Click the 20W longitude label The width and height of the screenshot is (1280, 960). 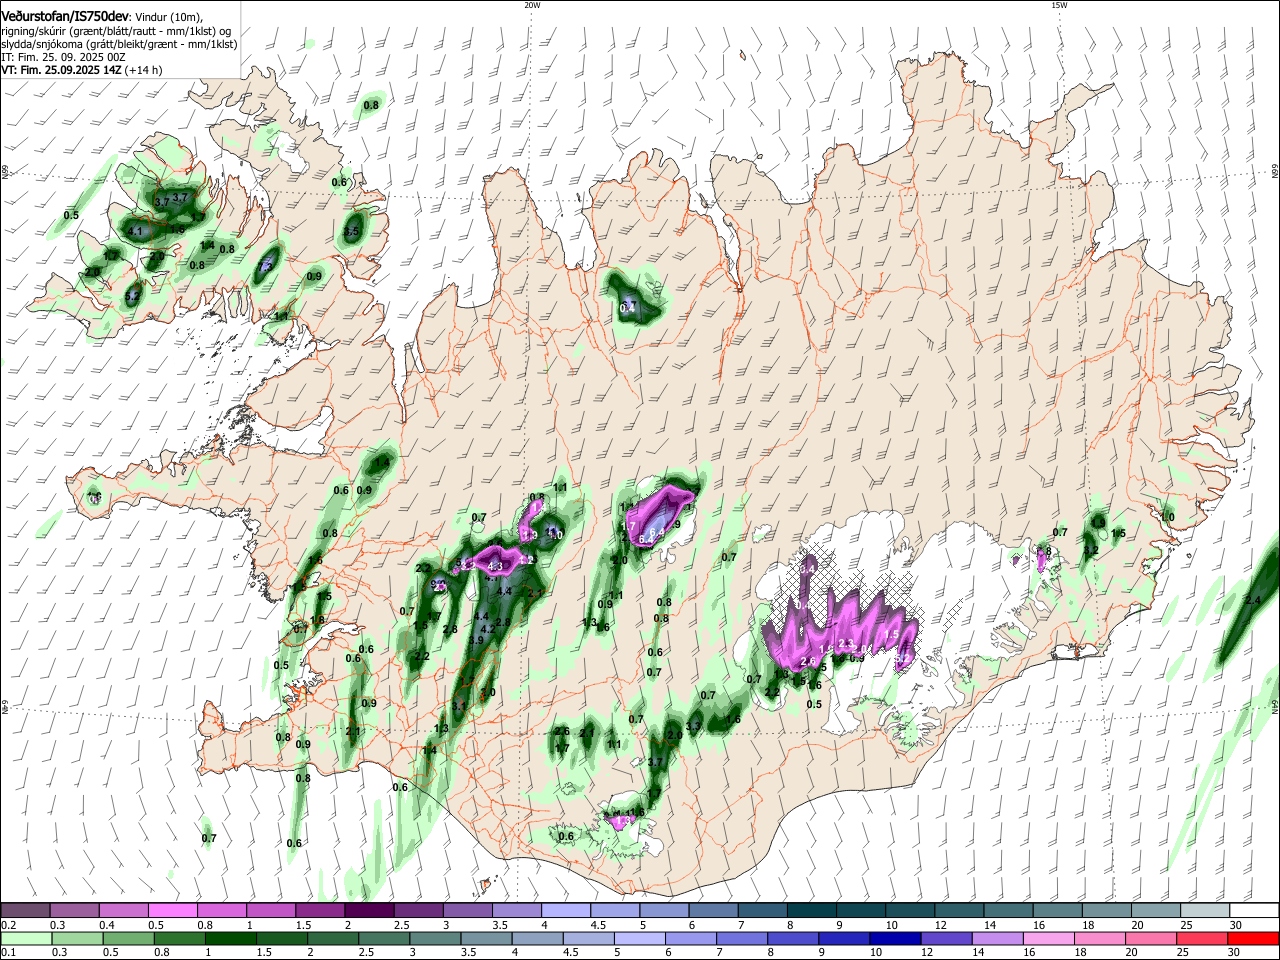click(x=532, y=5)
